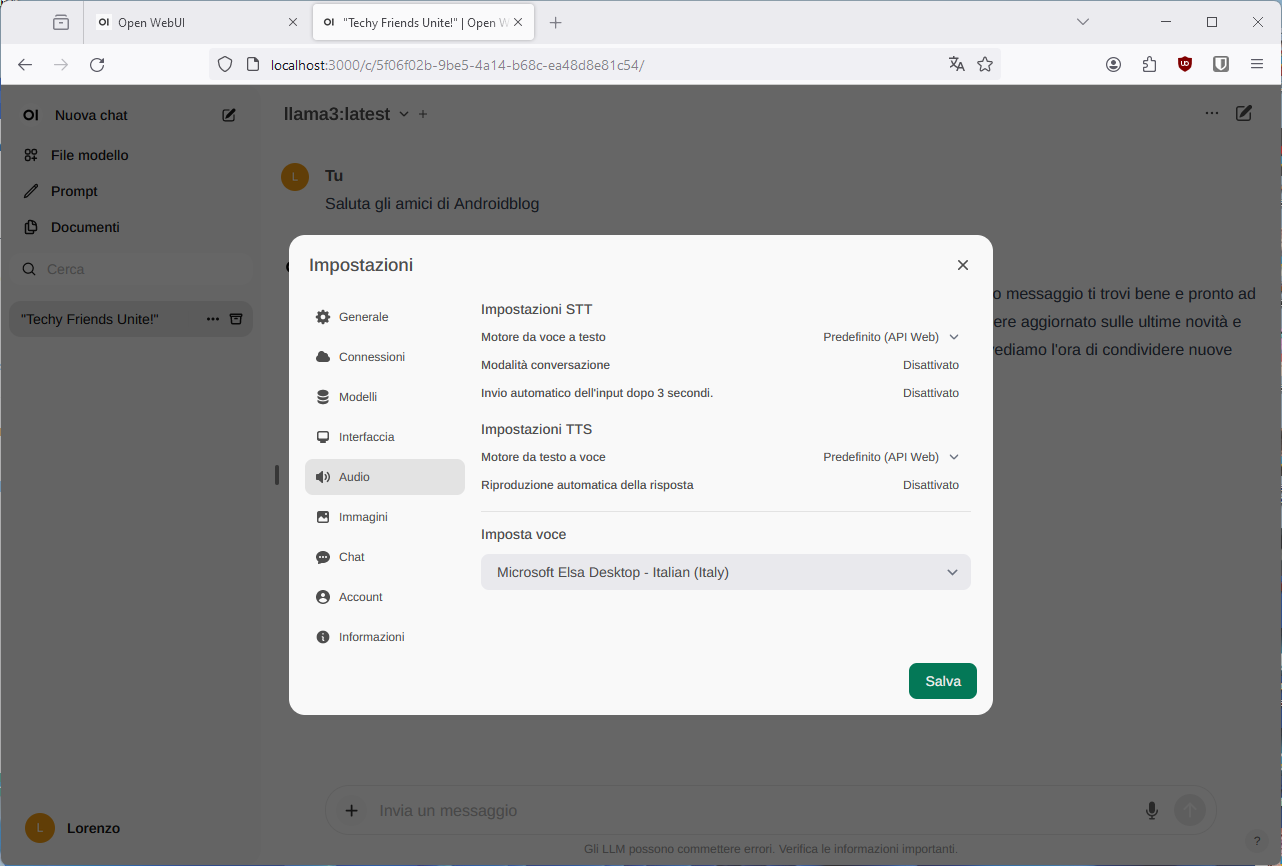The image size is (1282, 866).
Task: Open the Connessioni settings section
Action: click(371, 357)
